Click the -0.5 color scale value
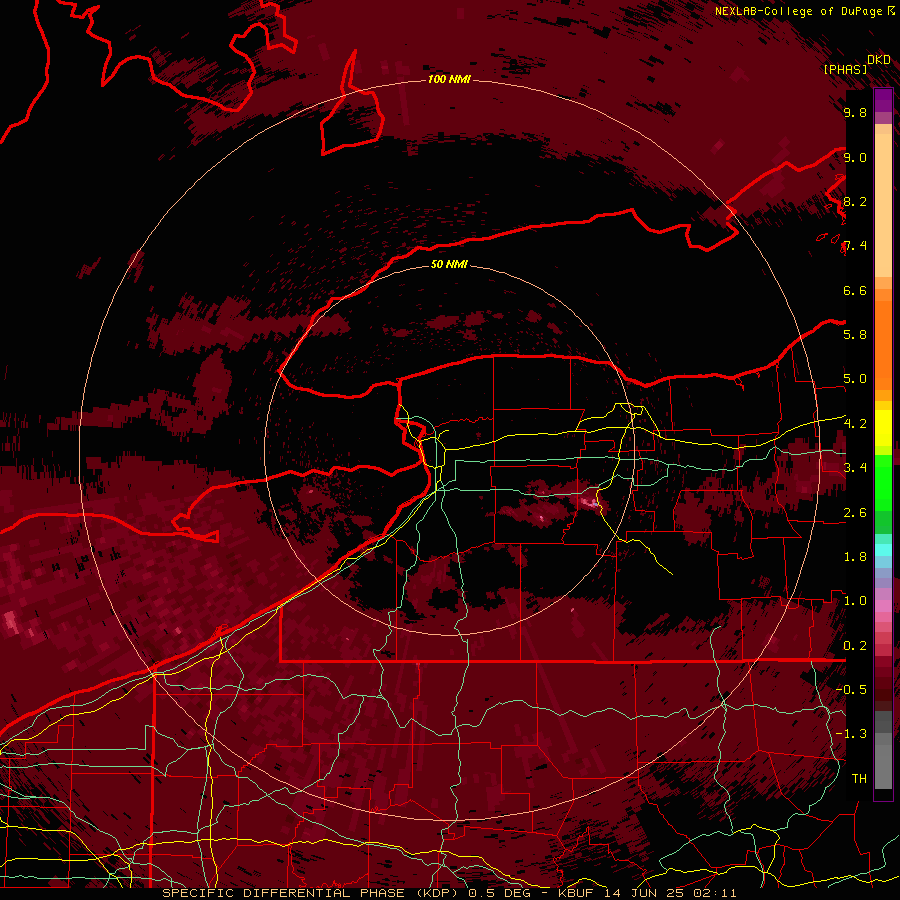 [851, 690]
